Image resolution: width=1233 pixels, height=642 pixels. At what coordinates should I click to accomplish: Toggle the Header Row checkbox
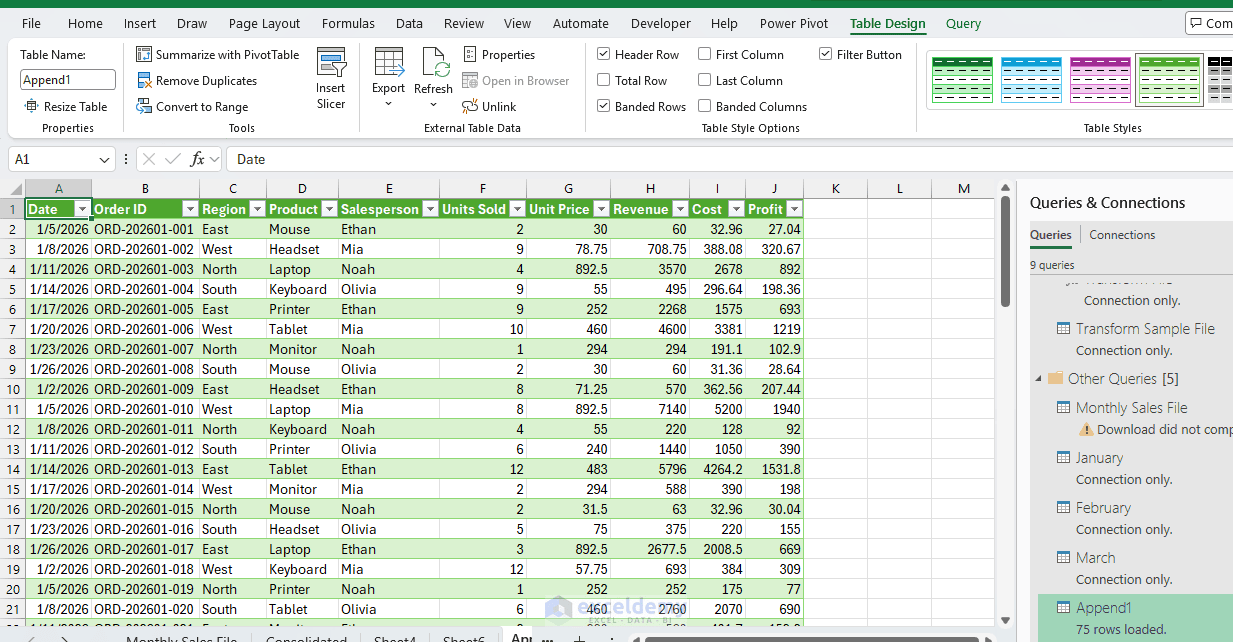point(604,55)
